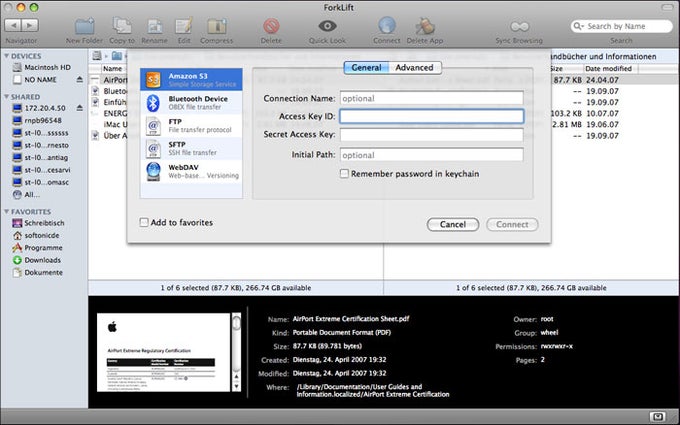Sort by Name column header
This screenshot has height=425, width=680.
tap(113, 69)
